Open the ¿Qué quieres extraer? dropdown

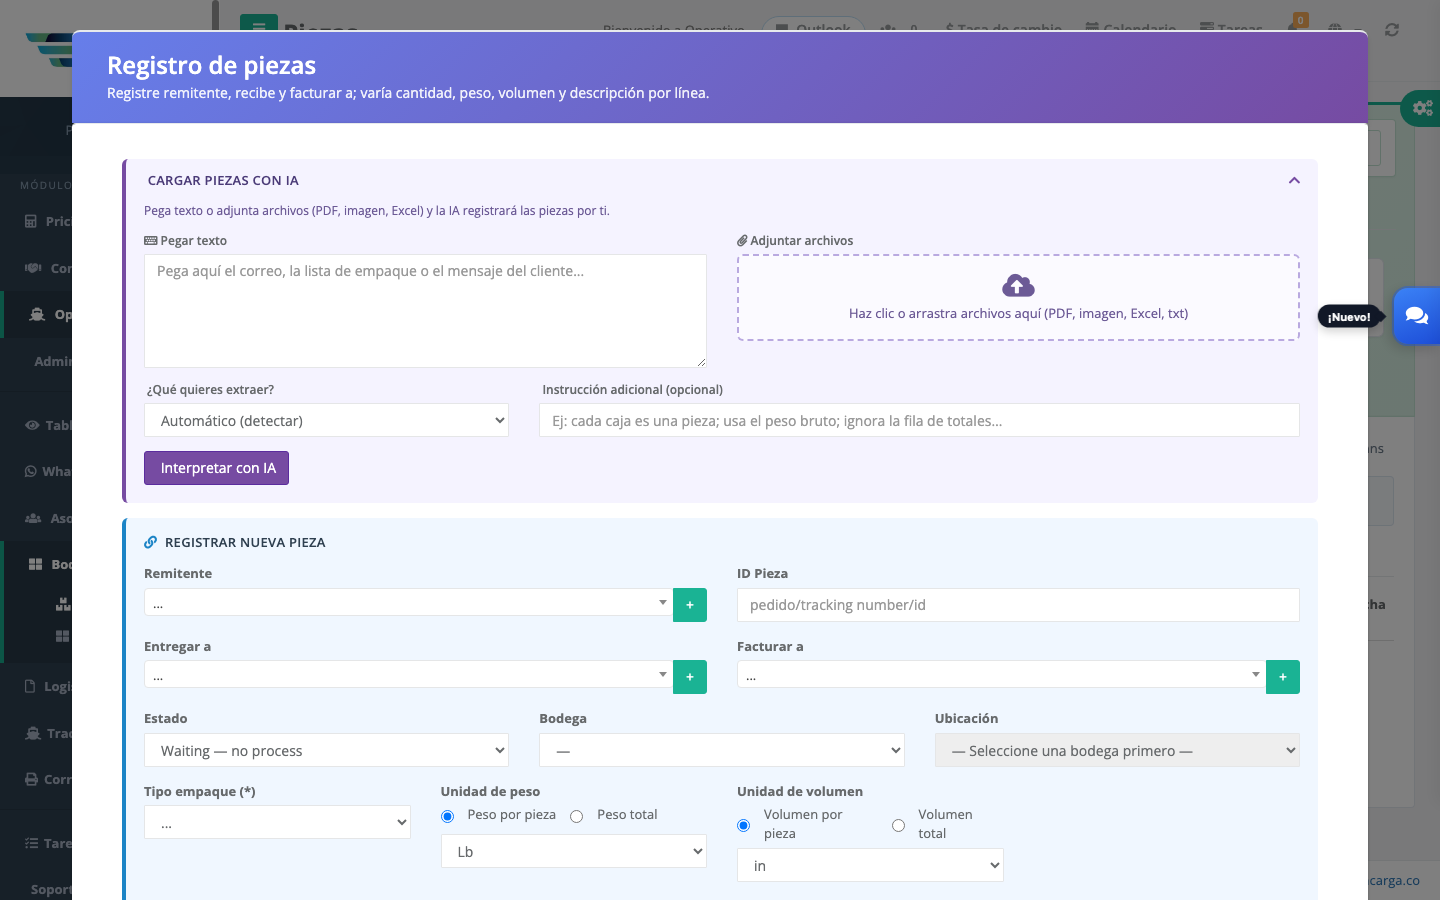[326, 420]
